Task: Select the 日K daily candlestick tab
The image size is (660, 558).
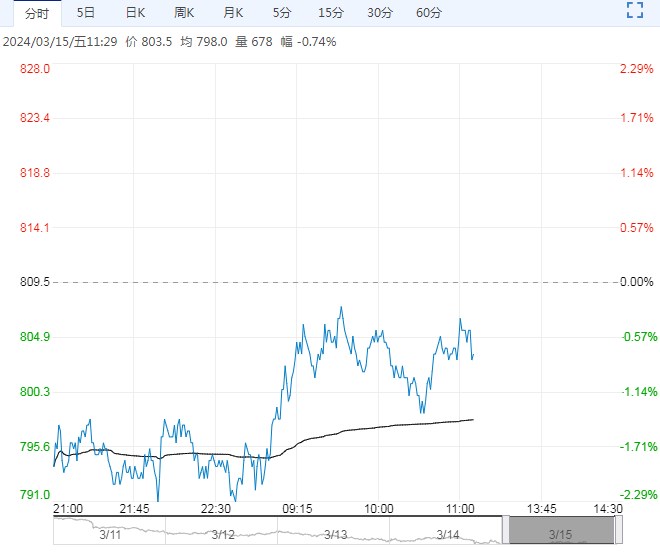Action: (x=135, y=13)
